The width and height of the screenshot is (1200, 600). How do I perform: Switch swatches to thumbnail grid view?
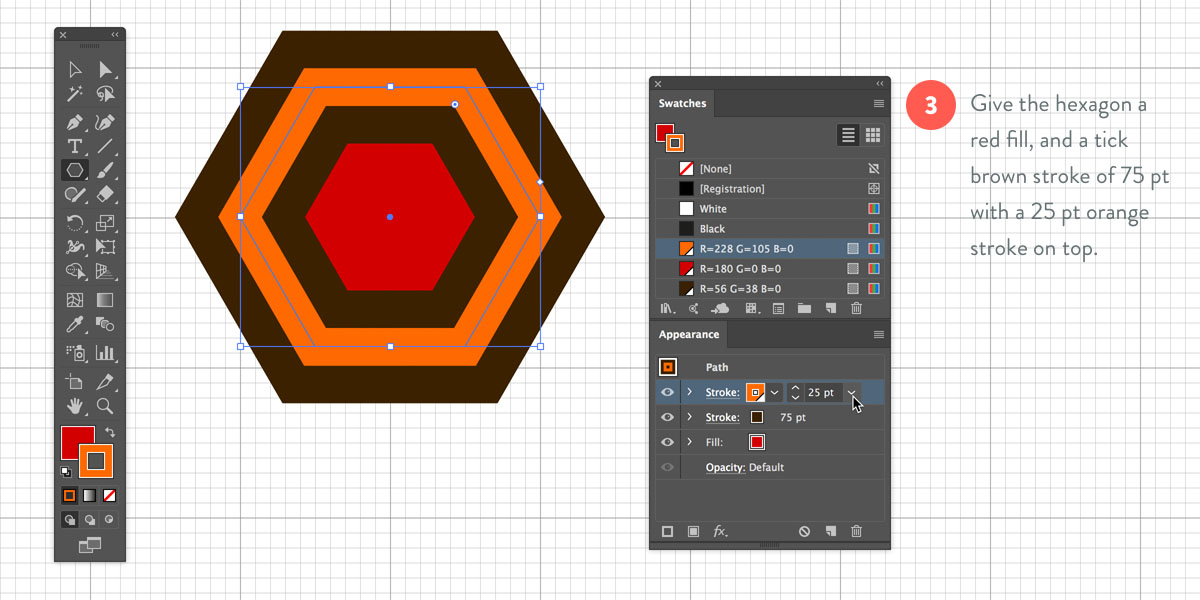coord(872,135)
